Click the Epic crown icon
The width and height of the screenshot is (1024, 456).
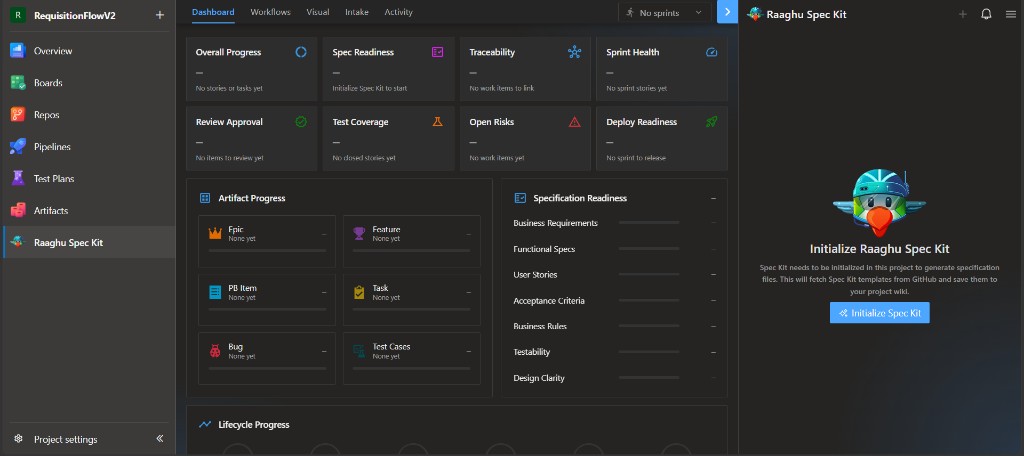coord(216,233)
